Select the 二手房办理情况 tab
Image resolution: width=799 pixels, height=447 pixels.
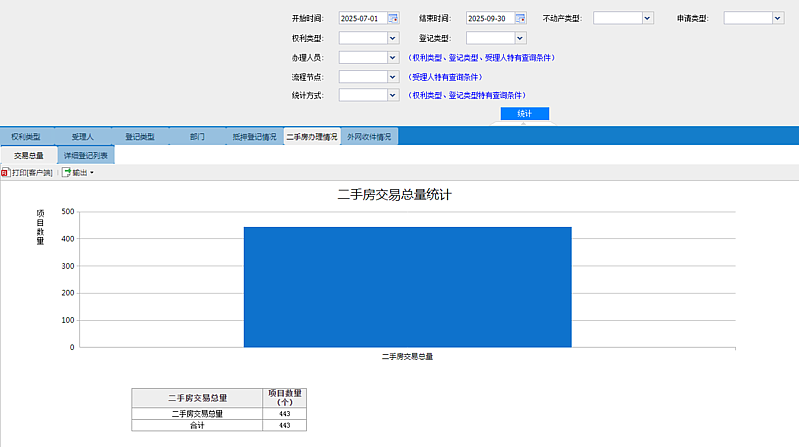312,137
